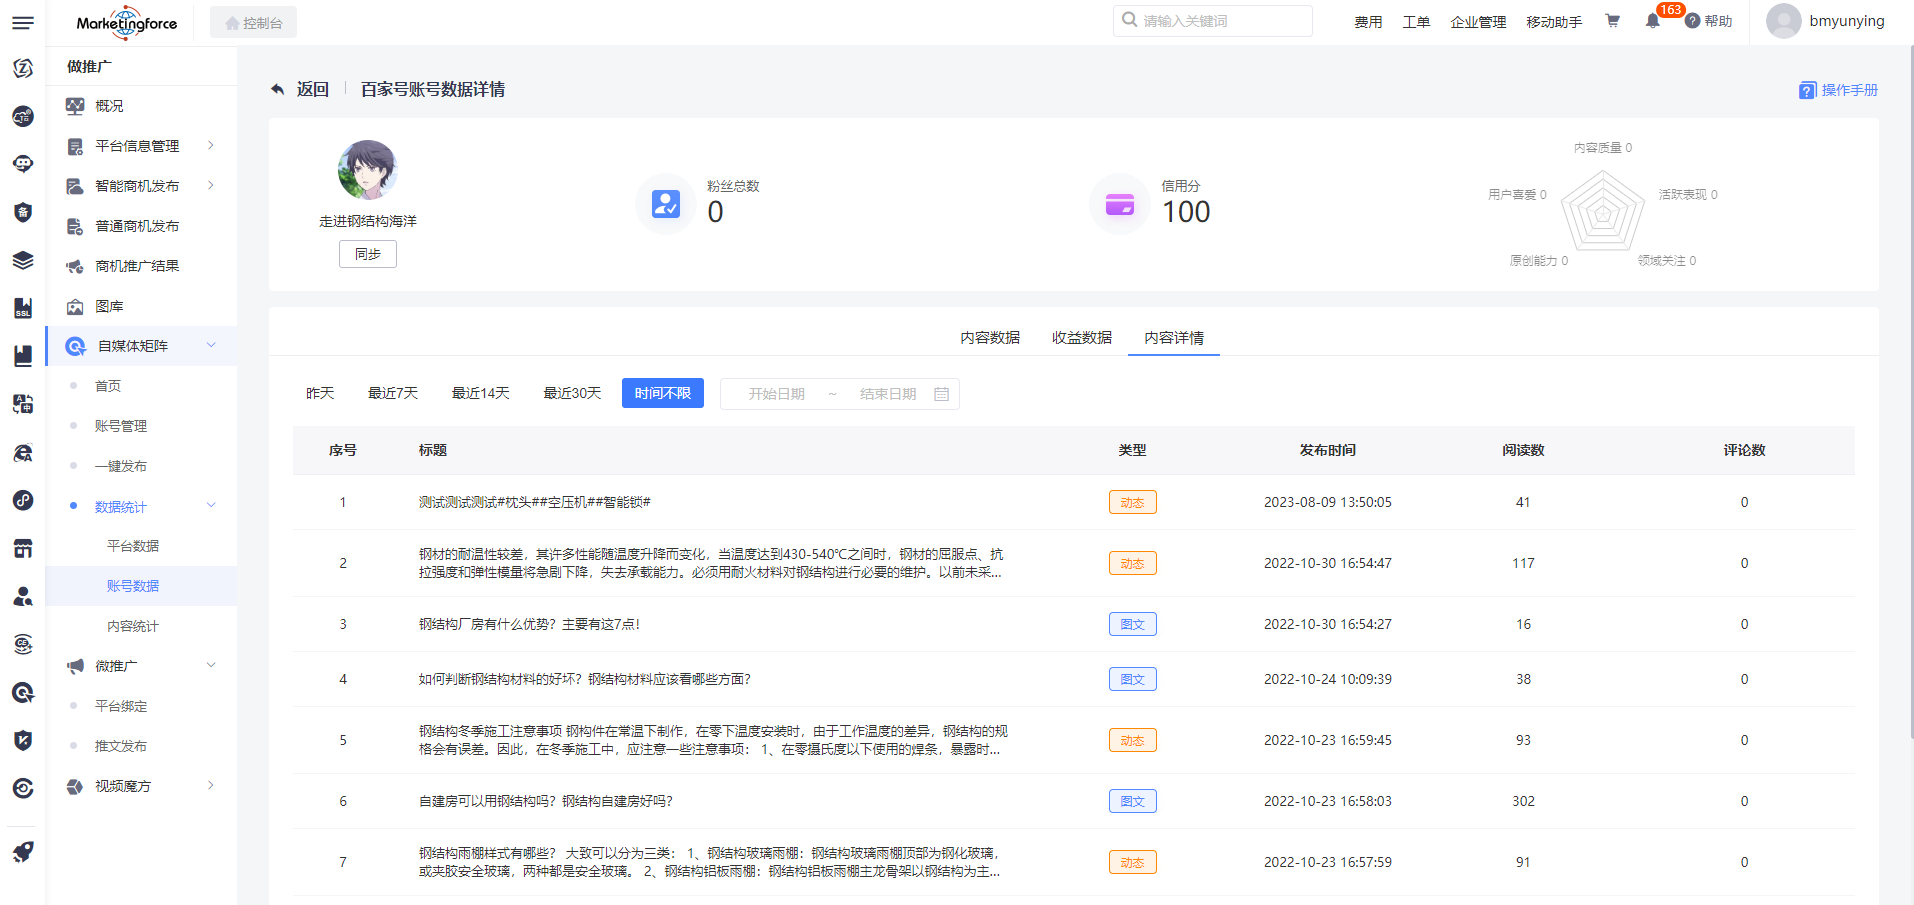This screenshot has width=1914, height=905.
Task: Switch to the 内容数据 tab
Action: (990, 338)
